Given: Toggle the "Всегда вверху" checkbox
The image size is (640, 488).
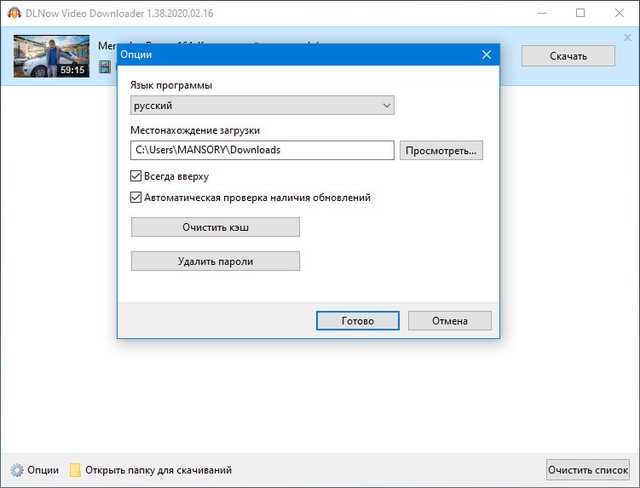Looking at the screenshot, I should click(136, 176).
